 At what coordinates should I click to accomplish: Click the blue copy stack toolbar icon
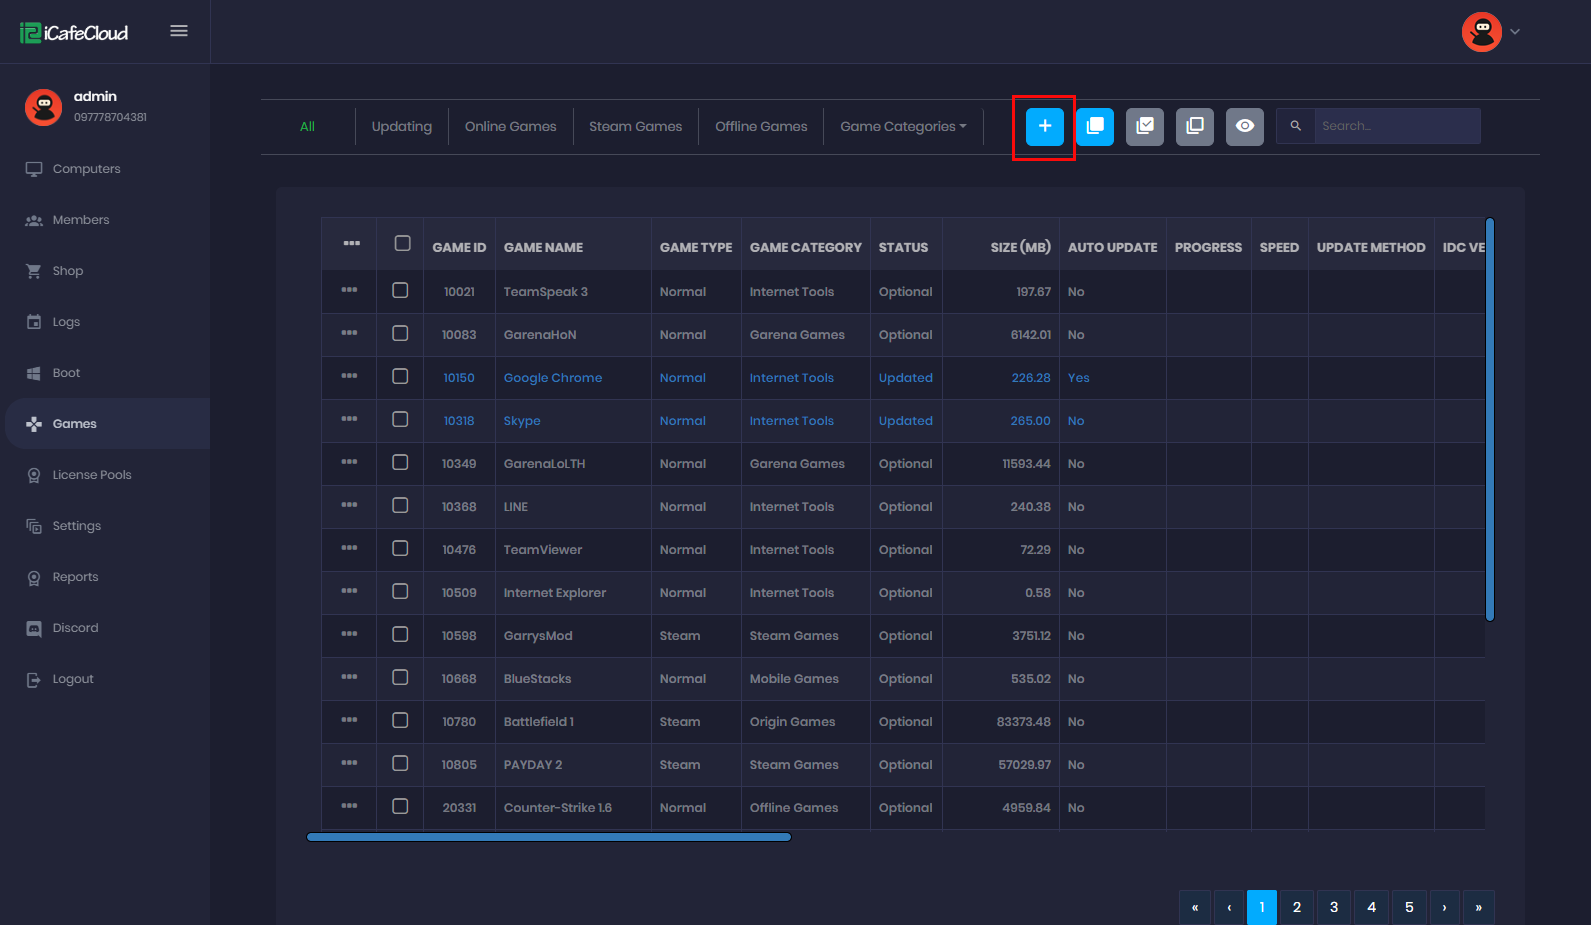tap(1095, 127)
